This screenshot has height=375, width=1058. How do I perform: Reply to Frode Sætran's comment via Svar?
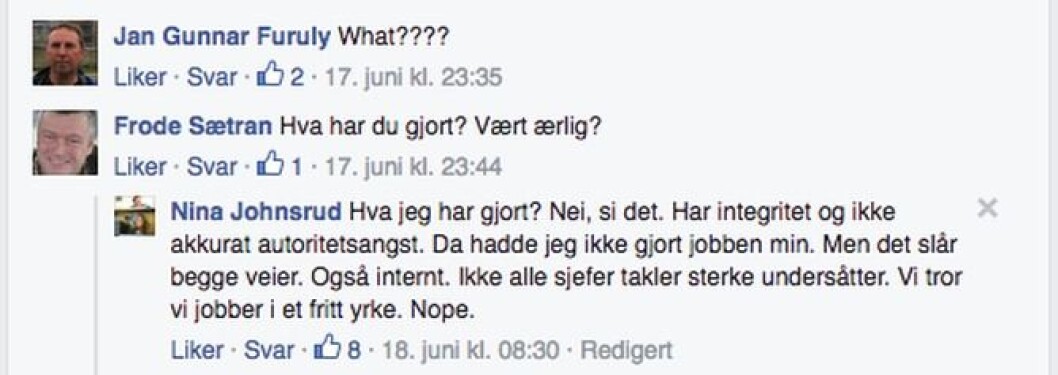click(212, 167)
